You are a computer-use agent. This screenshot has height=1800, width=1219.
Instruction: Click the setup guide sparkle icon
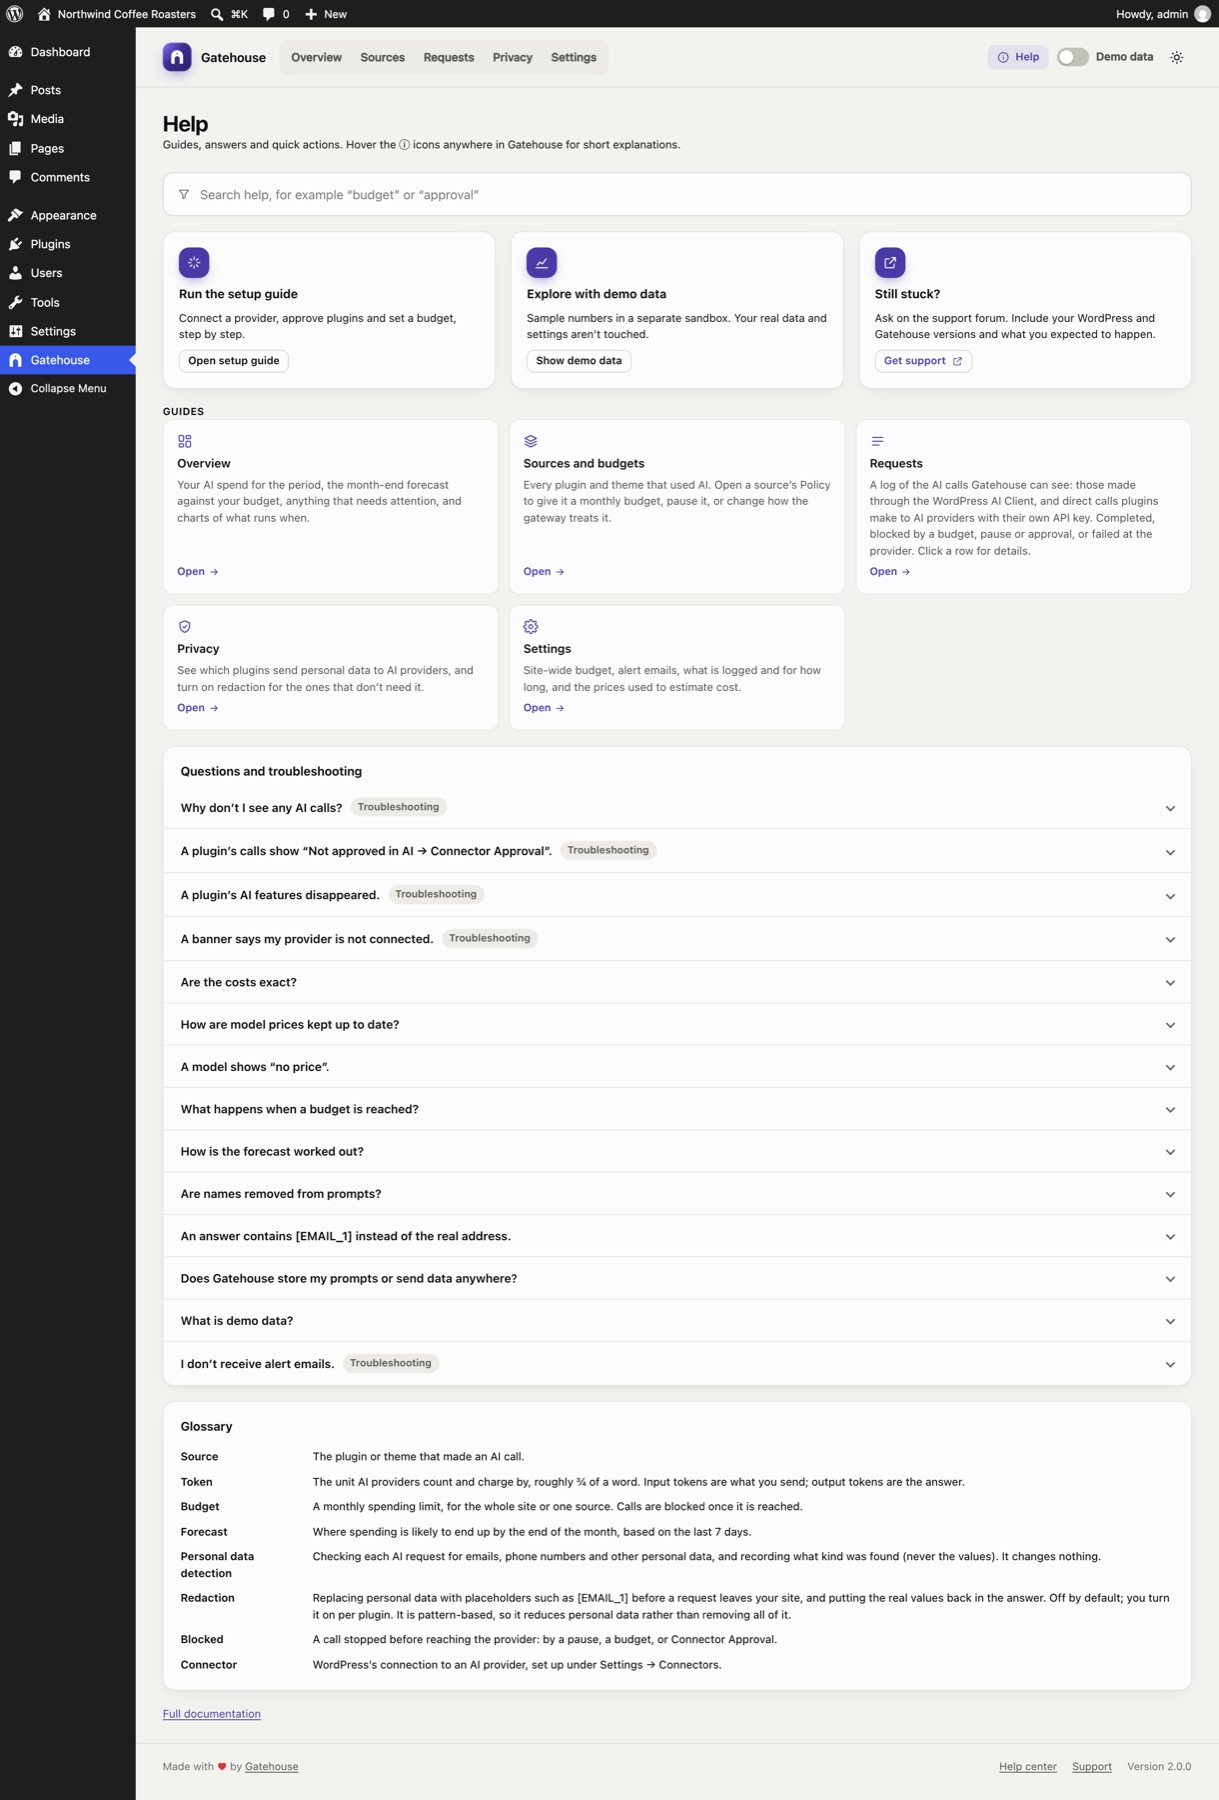point(194,262)
